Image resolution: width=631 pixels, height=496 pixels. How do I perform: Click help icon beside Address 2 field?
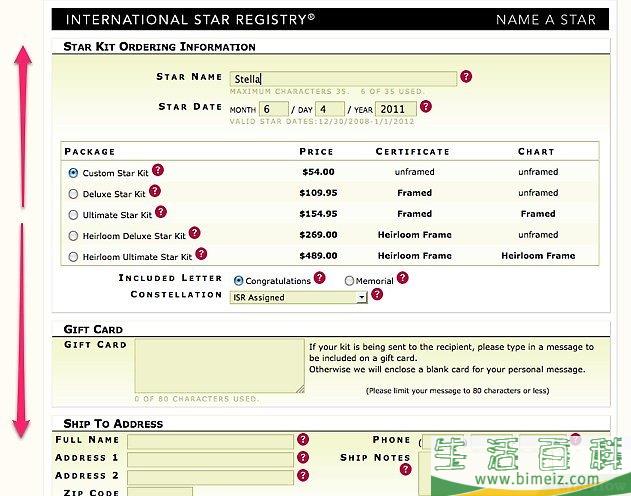click(303, 475)
